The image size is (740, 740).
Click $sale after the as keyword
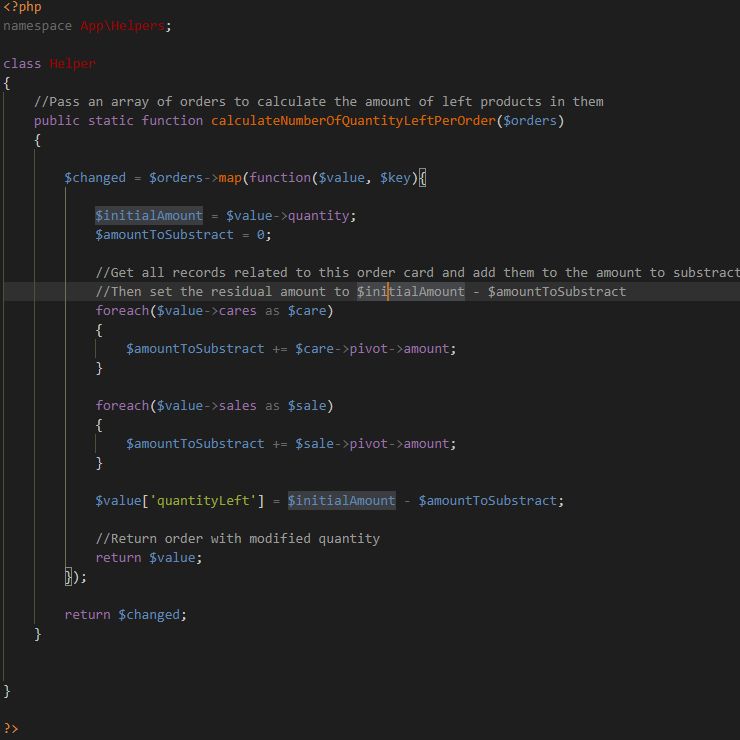click(307, 406)
